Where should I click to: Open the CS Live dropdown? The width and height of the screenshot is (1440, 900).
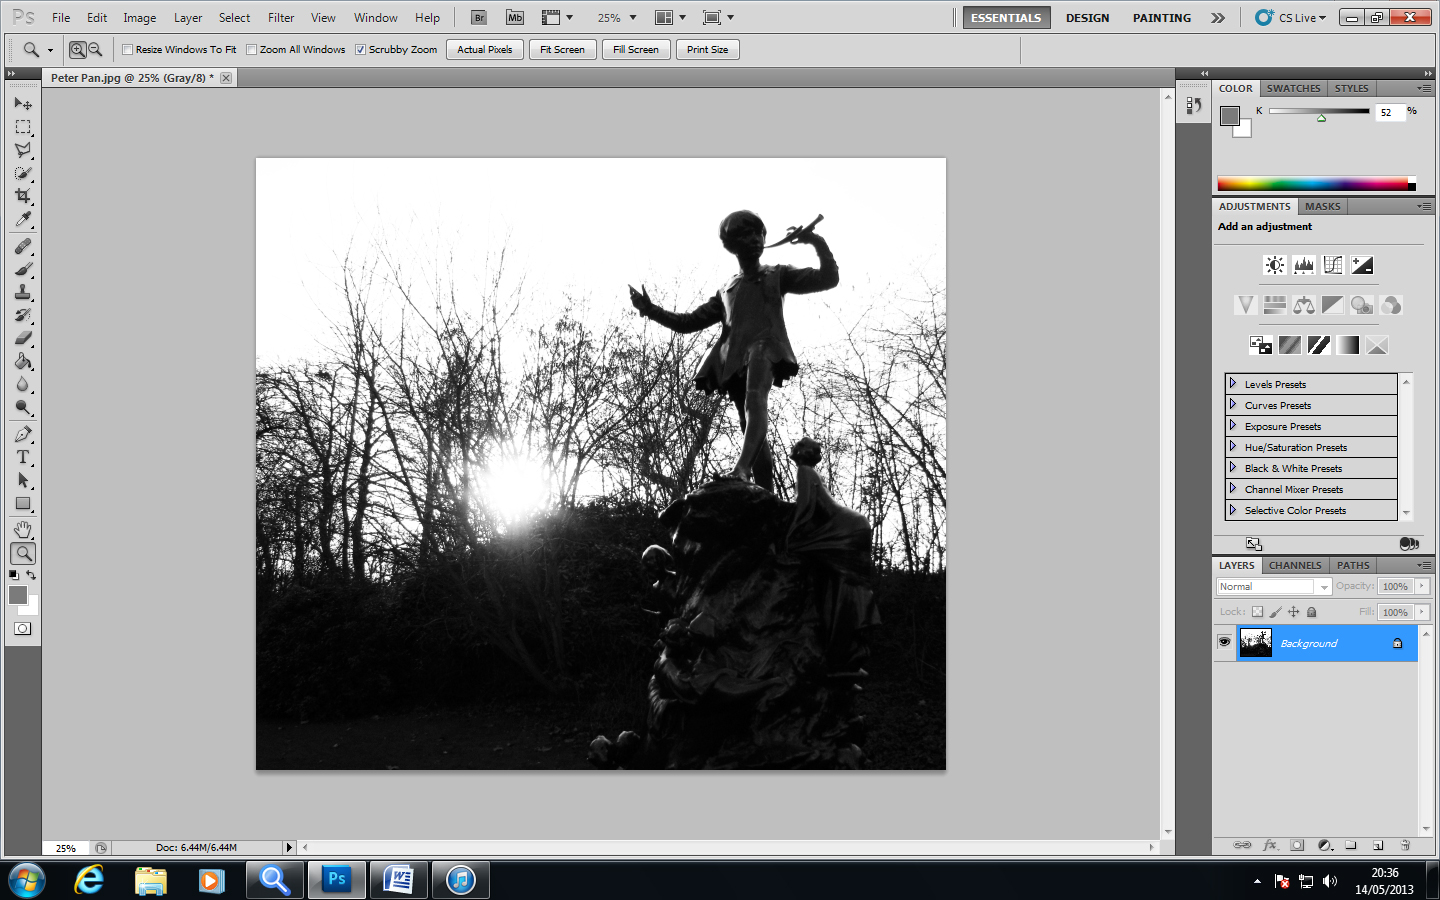click(x=1291, y=18)
